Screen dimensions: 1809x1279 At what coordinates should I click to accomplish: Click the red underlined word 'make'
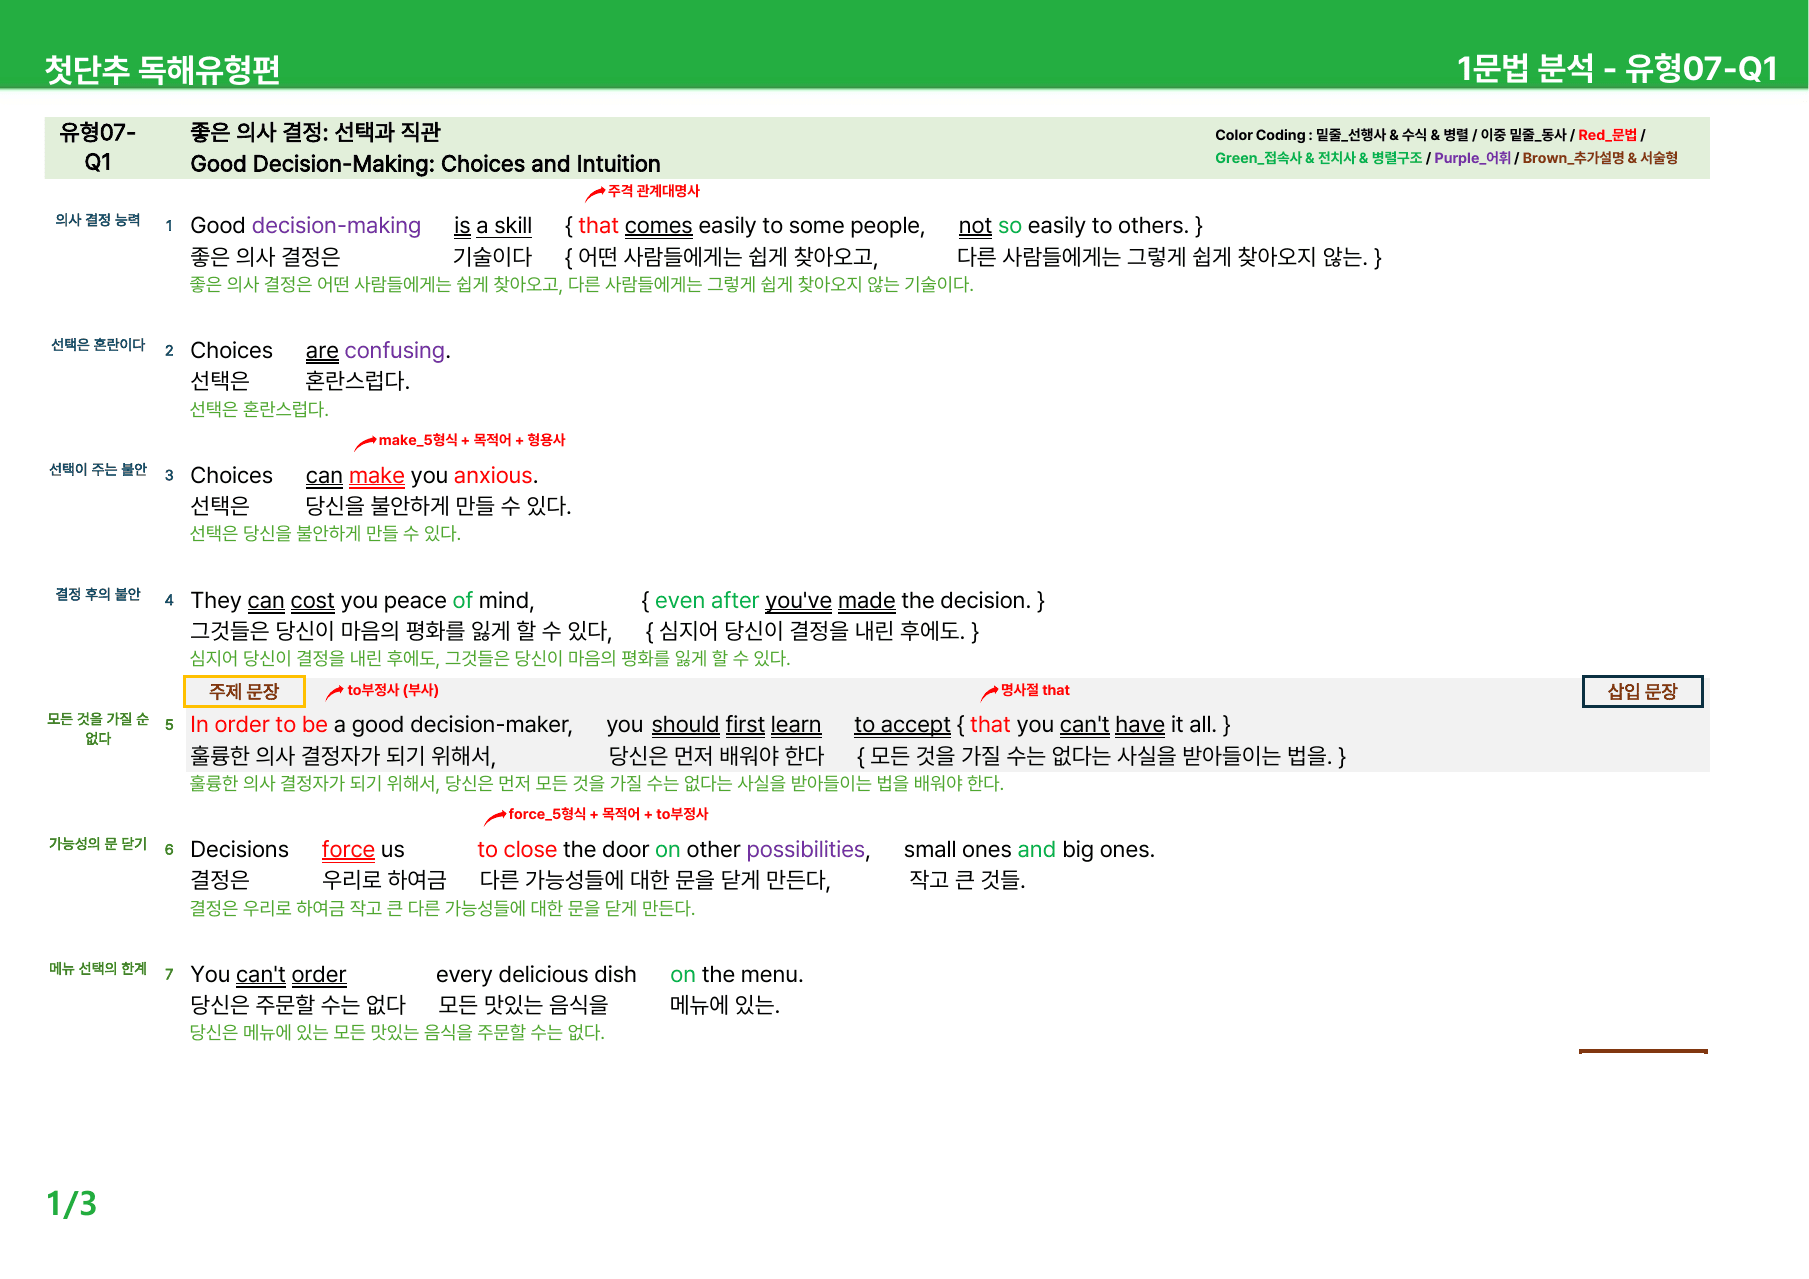click(x=376, y=476)
